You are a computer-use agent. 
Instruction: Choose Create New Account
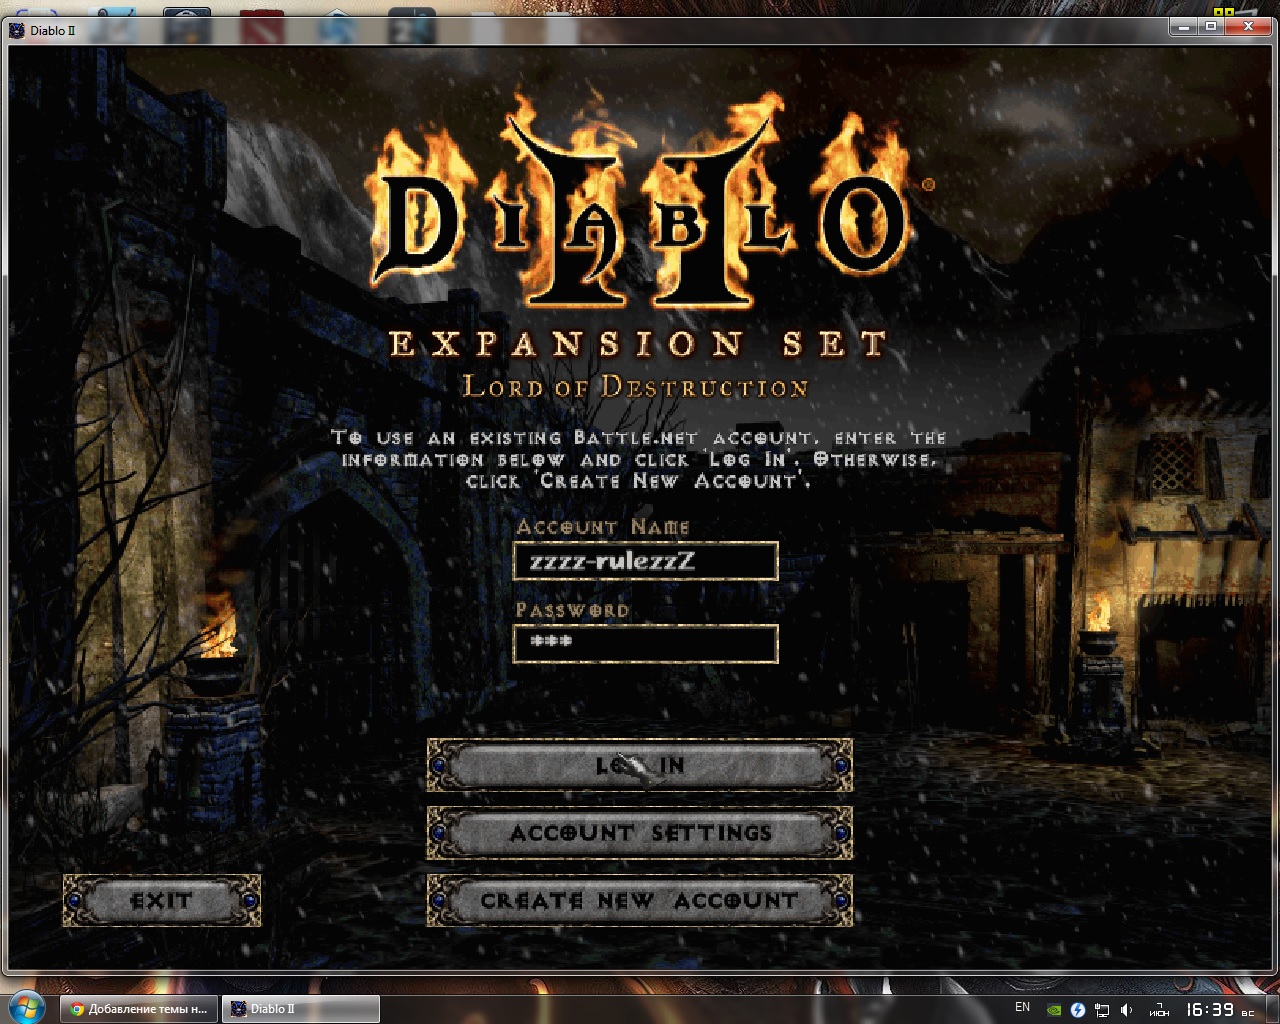(x=640, y=900)
